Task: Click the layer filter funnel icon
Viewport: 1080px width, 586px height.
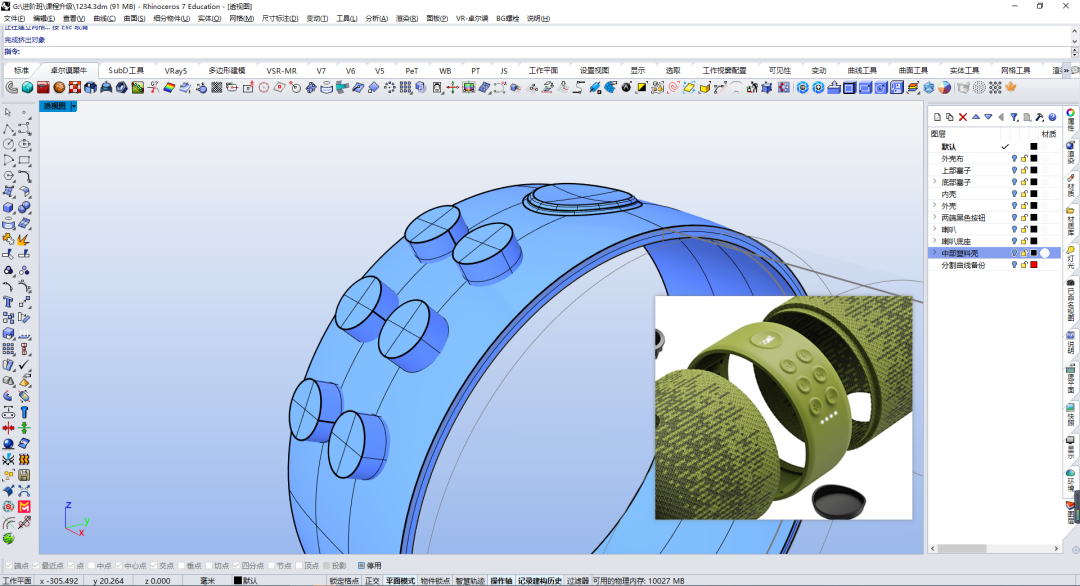Action: coord(1014,117)
